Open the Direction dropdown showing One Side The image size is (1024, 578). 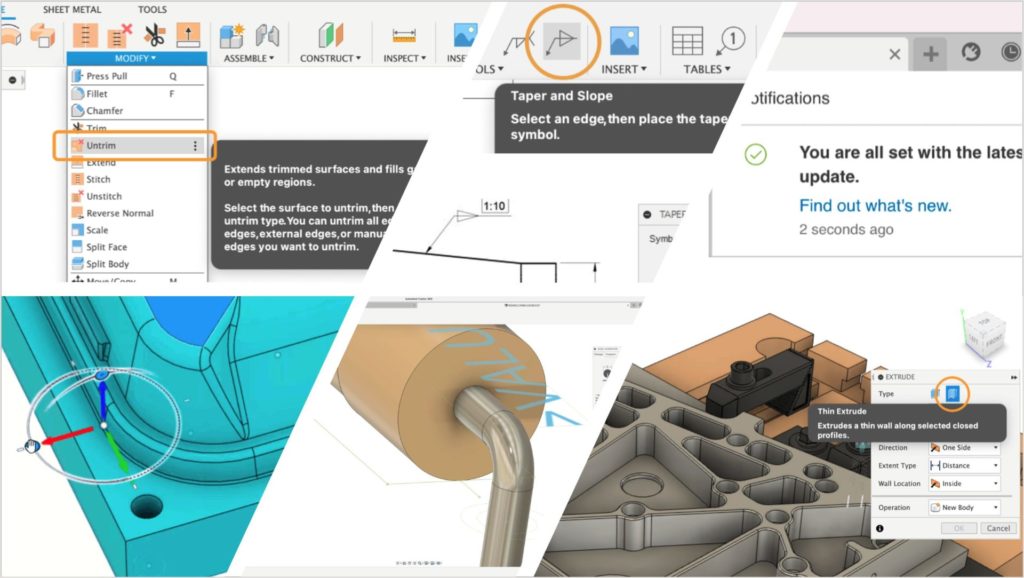coord(965,447)
